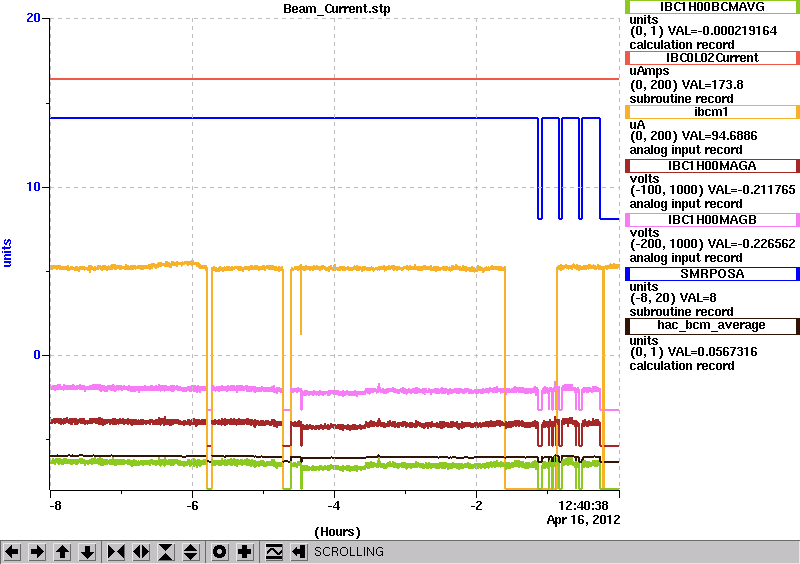This screenshot has width=800, height=564.
Task: Select the IBC1H00BCMAVG curve in legend
Action: [712, 6]
